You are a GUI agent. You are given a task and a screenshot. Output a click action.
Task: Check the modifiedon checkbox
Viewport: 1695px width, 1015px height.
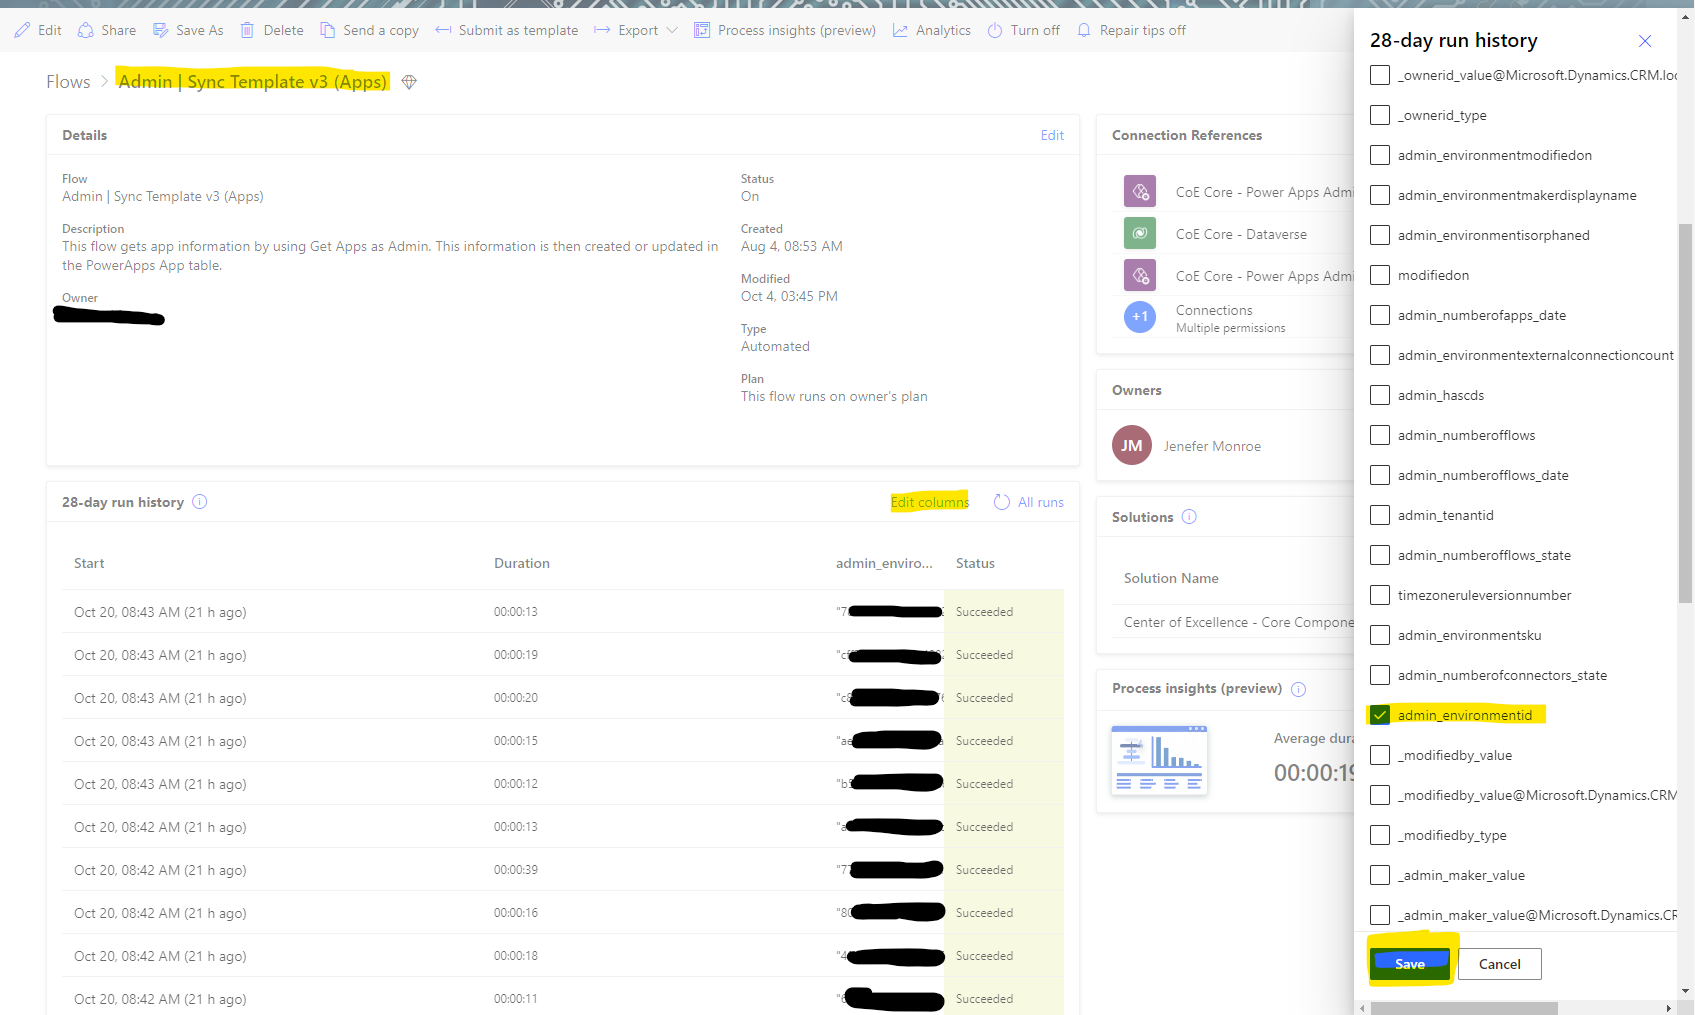(1380, 275)
